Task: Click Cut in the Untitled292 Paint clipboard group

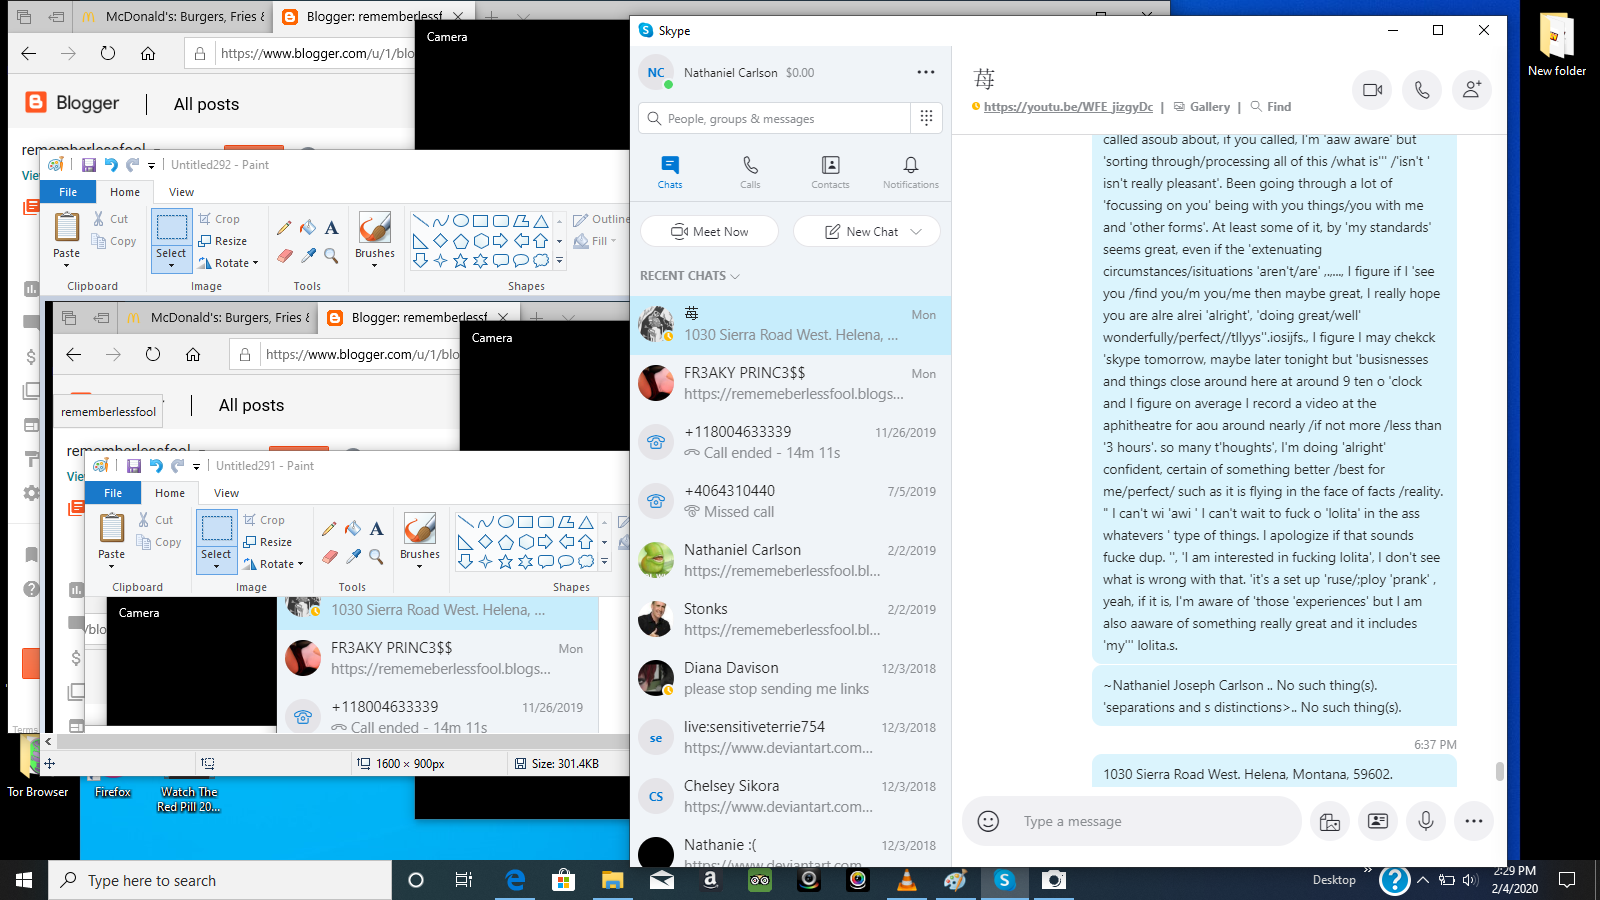Action: [x=110, y=219]
